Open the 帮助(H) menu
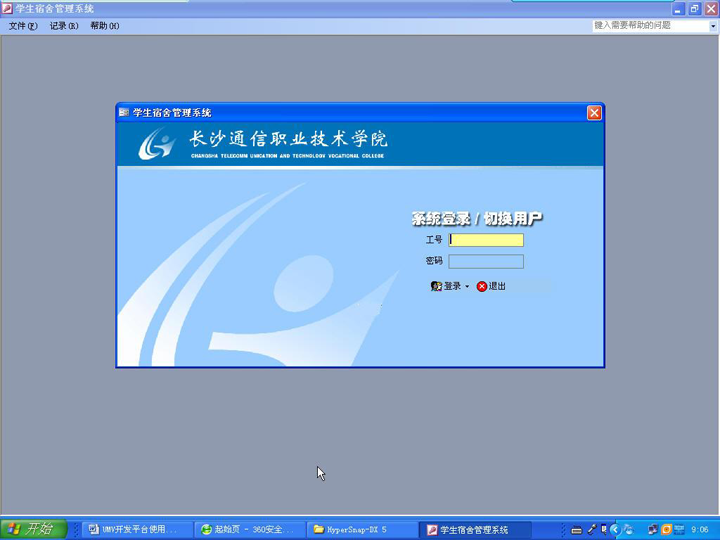This screenshot has width=720, height=540. [105, 26]
